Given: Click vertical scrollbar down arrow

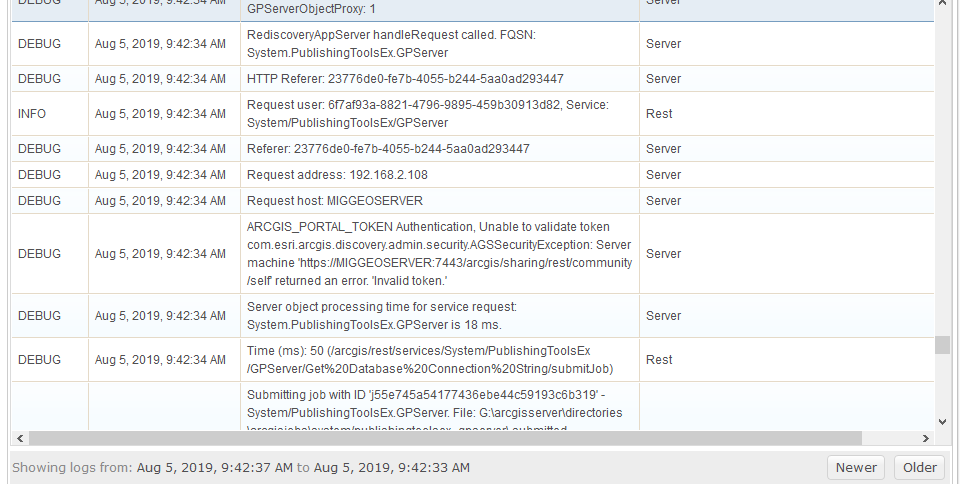Looking at the screenshot, I should 942,421.
